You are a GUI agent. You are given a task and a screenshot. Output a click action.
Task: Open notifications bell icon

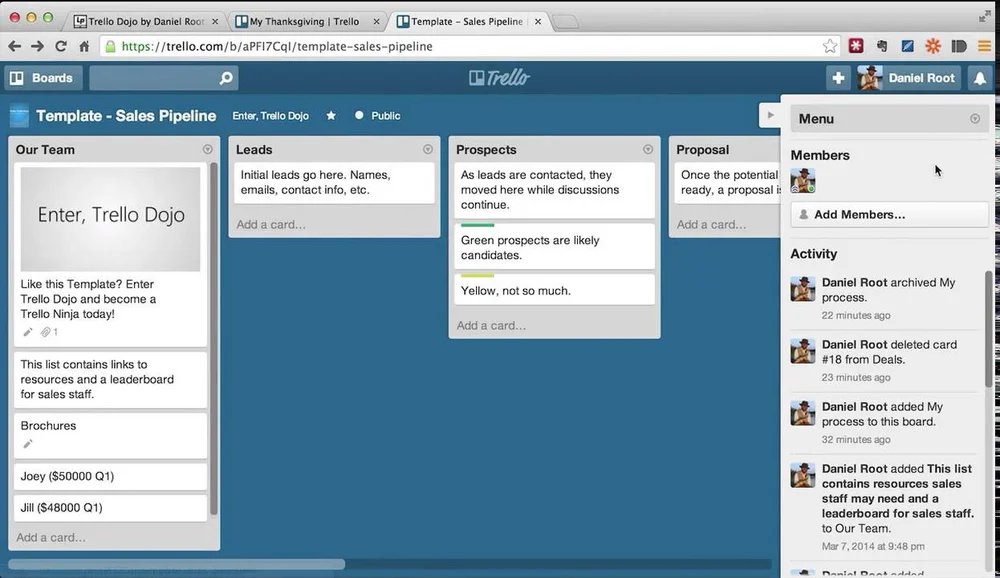coord(980,78)
